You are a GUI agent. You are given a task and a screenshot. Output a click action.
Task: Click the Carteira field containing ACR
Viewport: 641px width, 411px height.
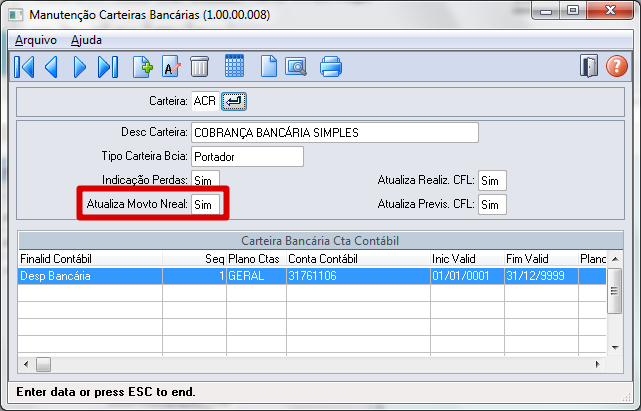coord(205,101)
